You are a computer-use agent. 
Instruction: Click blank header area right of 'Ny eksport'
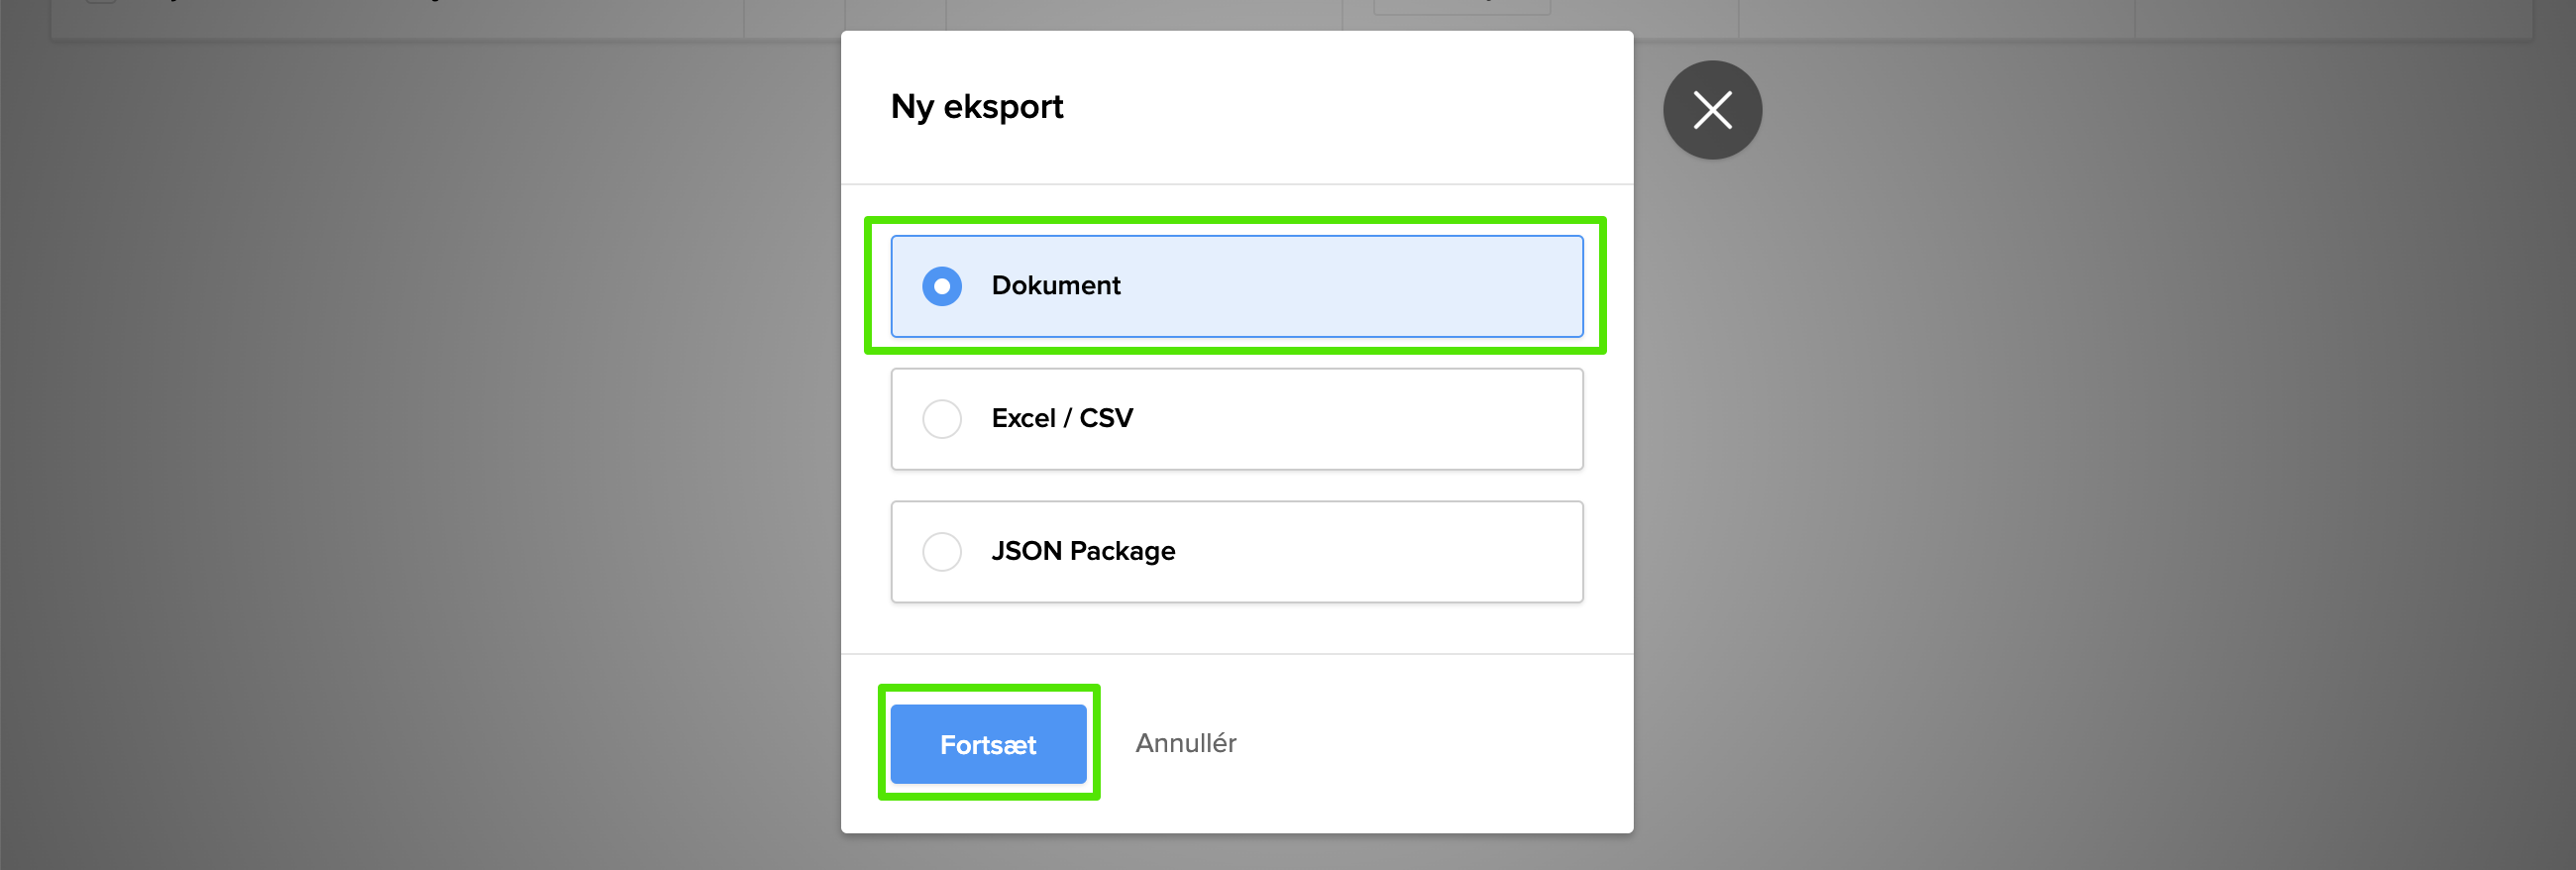(x=1350, y=107)
